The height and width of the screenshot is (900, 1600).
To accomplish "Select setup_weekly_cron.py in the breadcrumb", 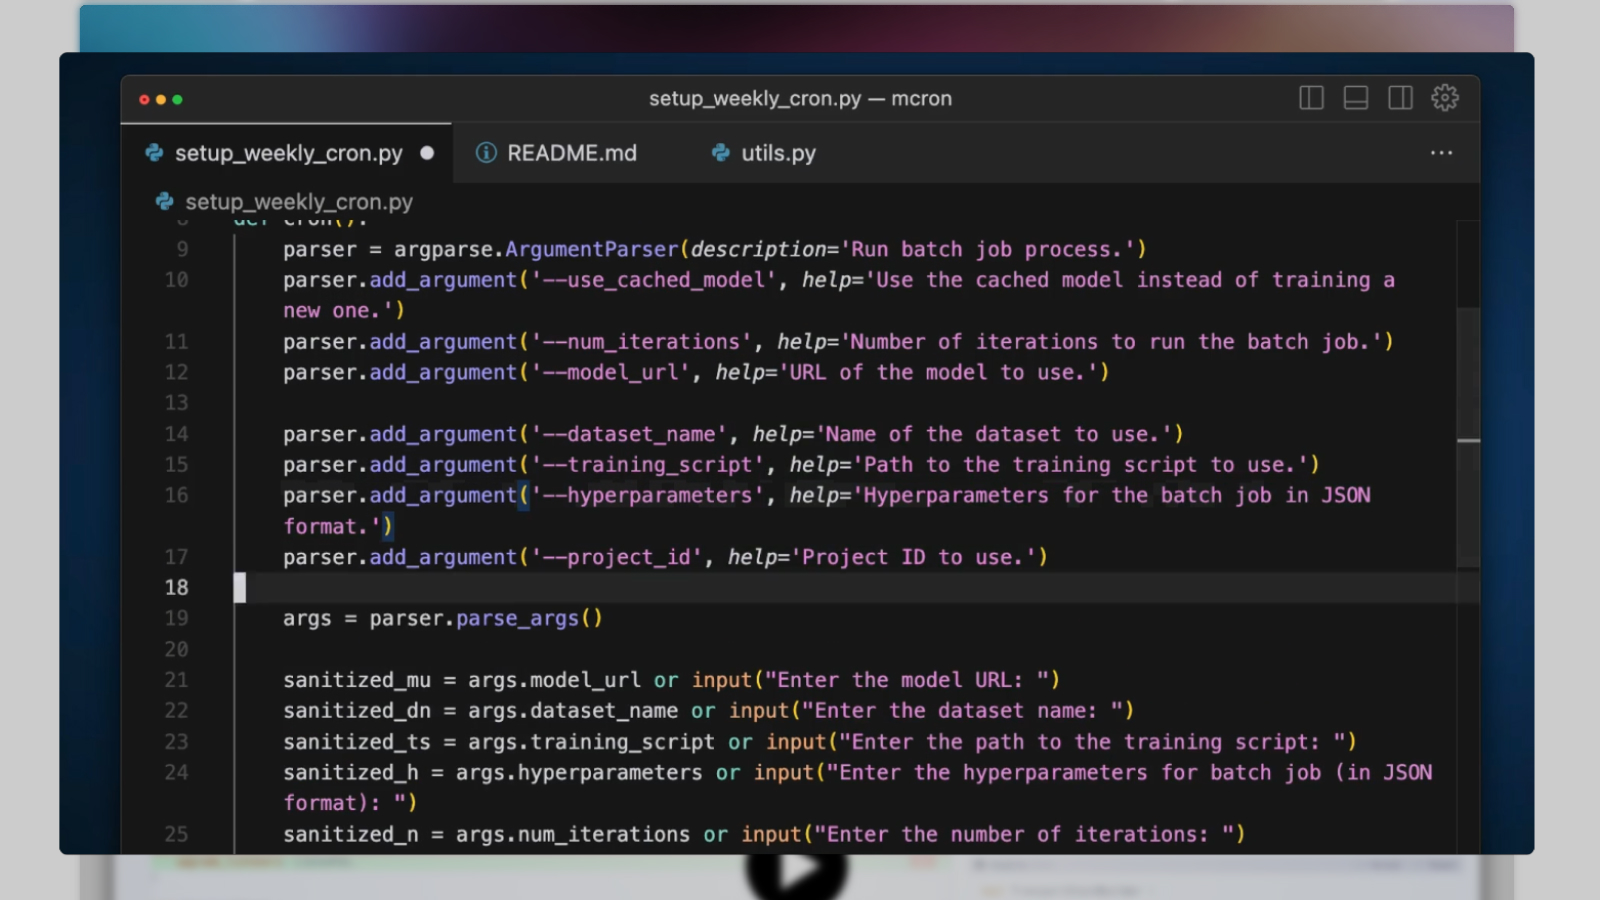I will coord(298,202).
